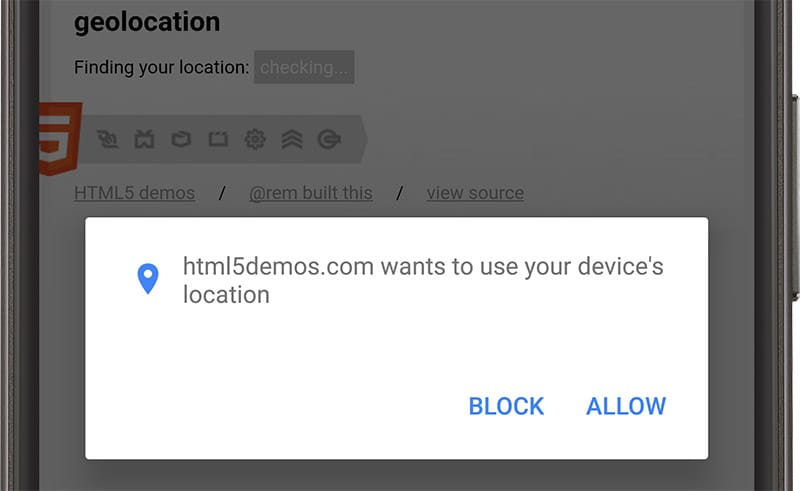Image resolution: width=800 pixels, height=491 pixels.
Task: Click the "Finding your location:" label
Action: [x=161, y=68]
